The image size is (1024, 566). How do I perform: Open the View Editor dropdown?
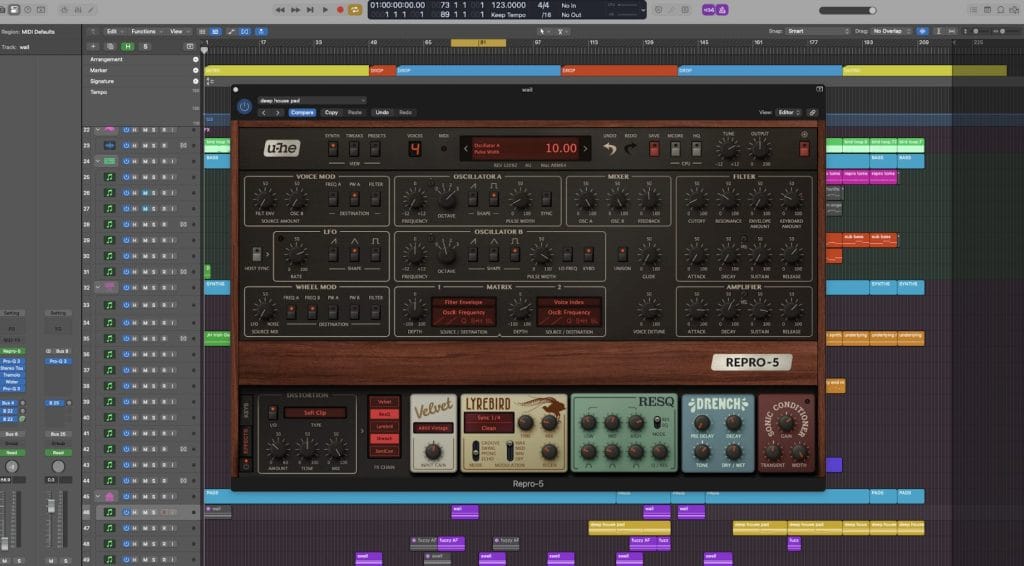(x=786, y=112)
